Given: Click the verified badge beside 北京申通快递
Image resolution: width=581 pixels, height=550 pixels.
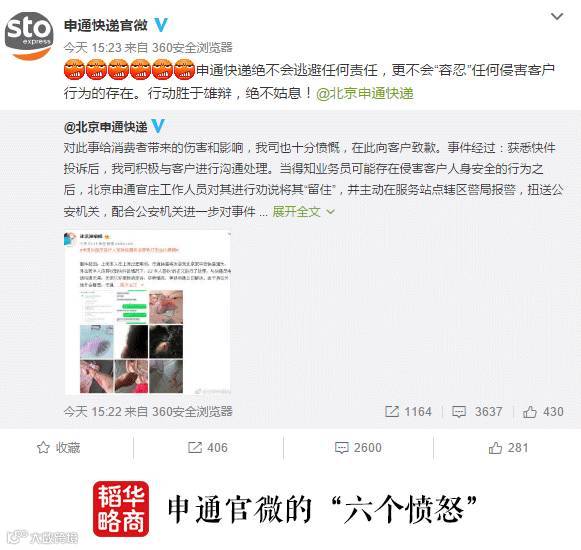Looking at the screenshot, I should click(158, 126).
